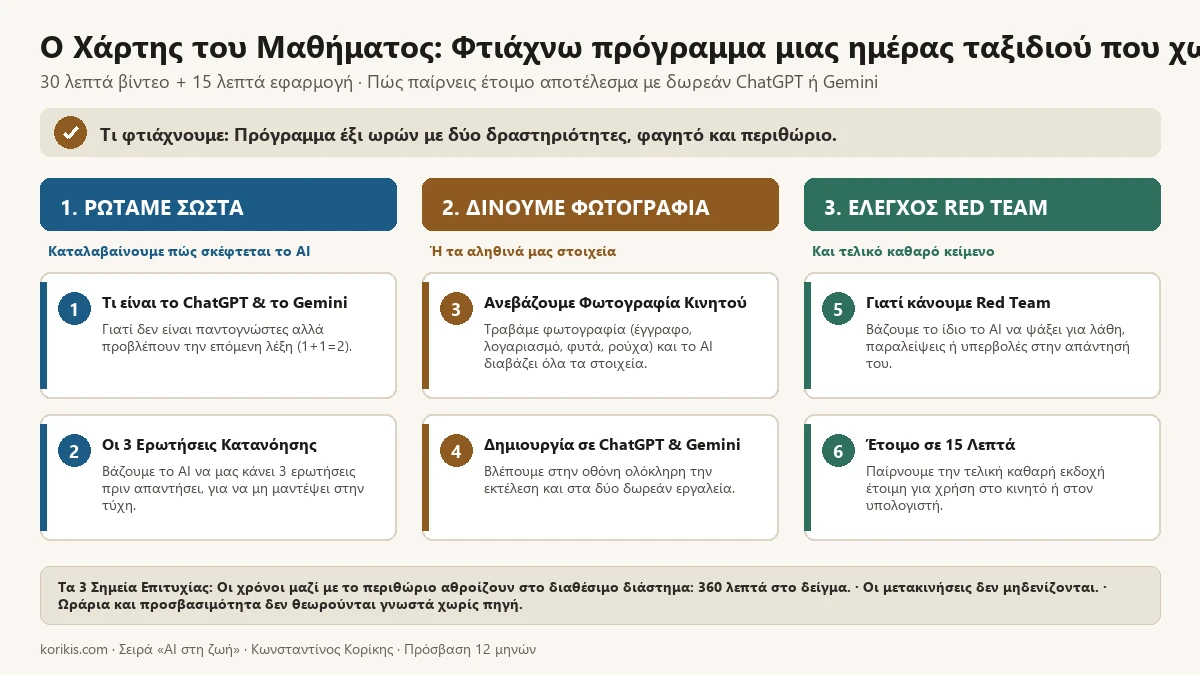The width and height of the screenshot is (1200, 675).
Task: Click card title "Έτοιμο σε 15 Λεπτά"
Action: [x=940, y=445]
